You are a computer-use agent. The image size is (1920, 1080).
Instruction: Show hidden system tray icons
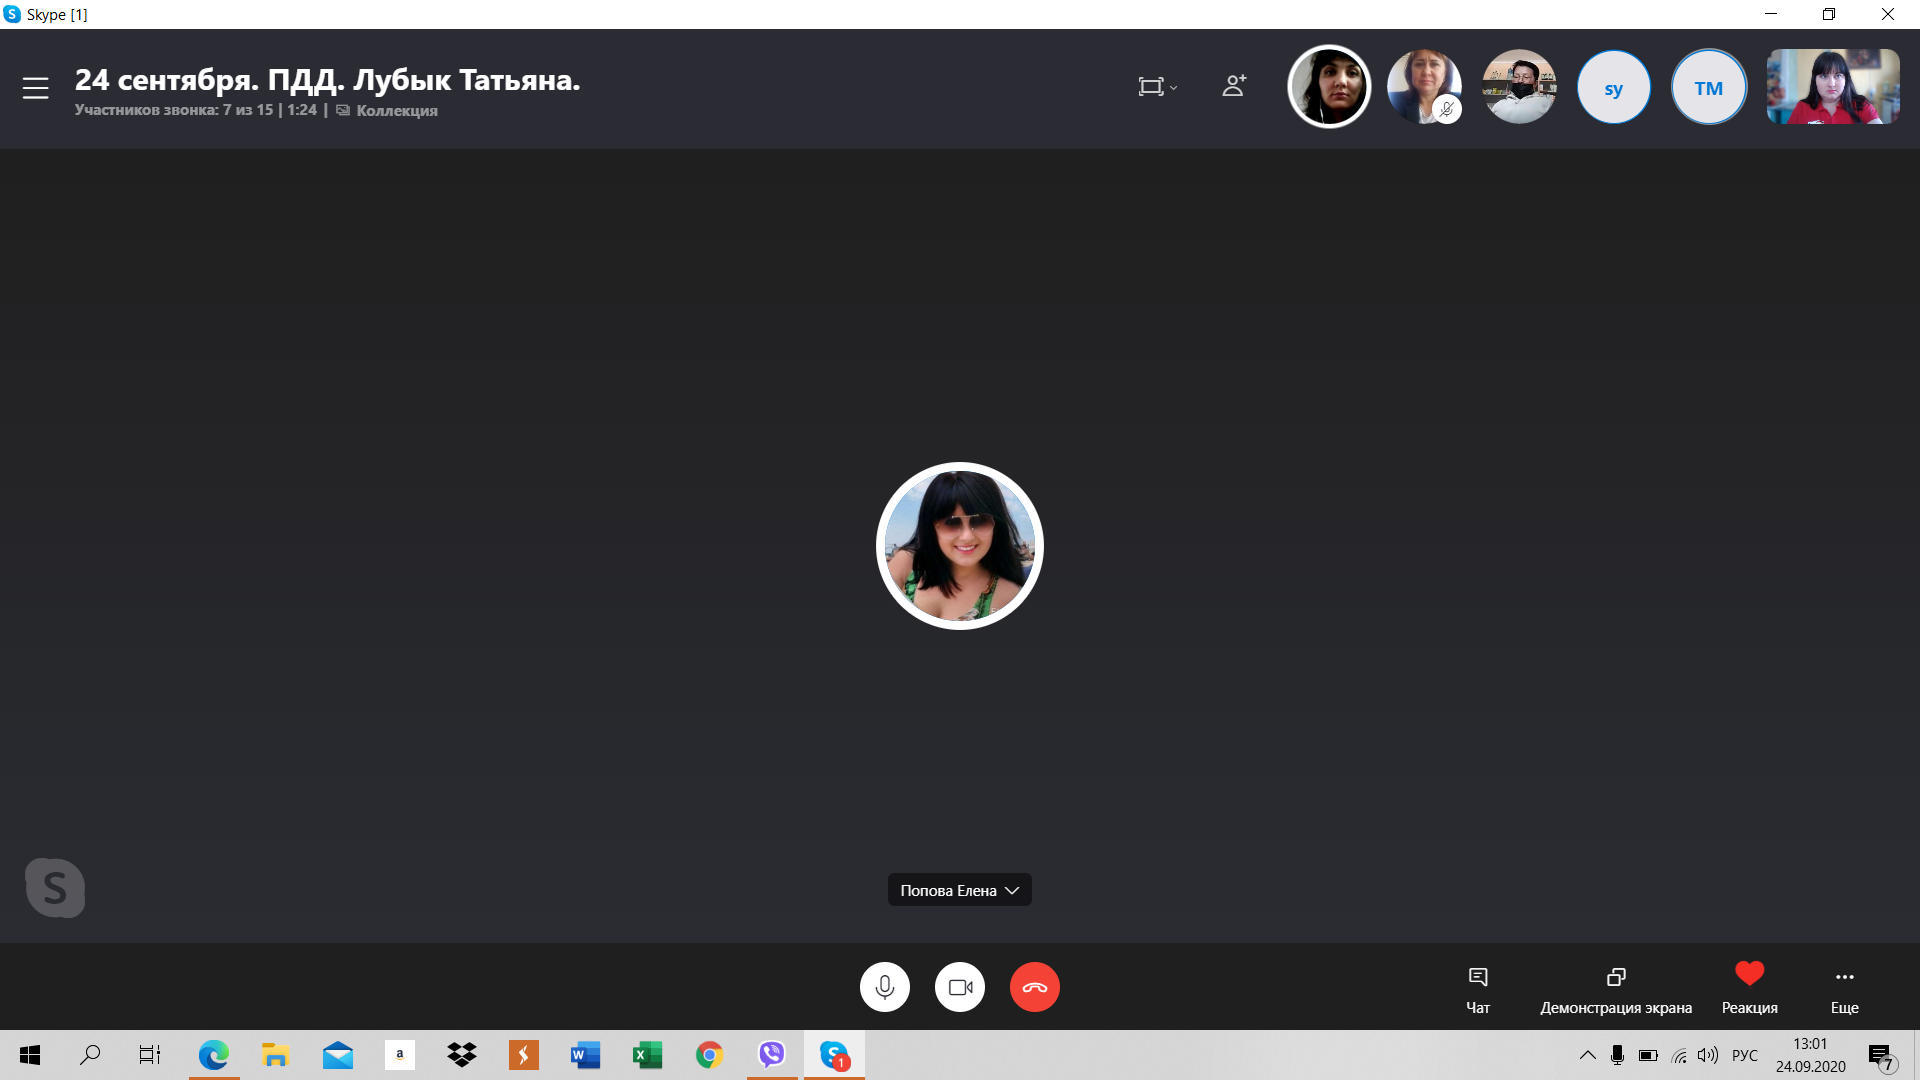click(1587, 1055)
